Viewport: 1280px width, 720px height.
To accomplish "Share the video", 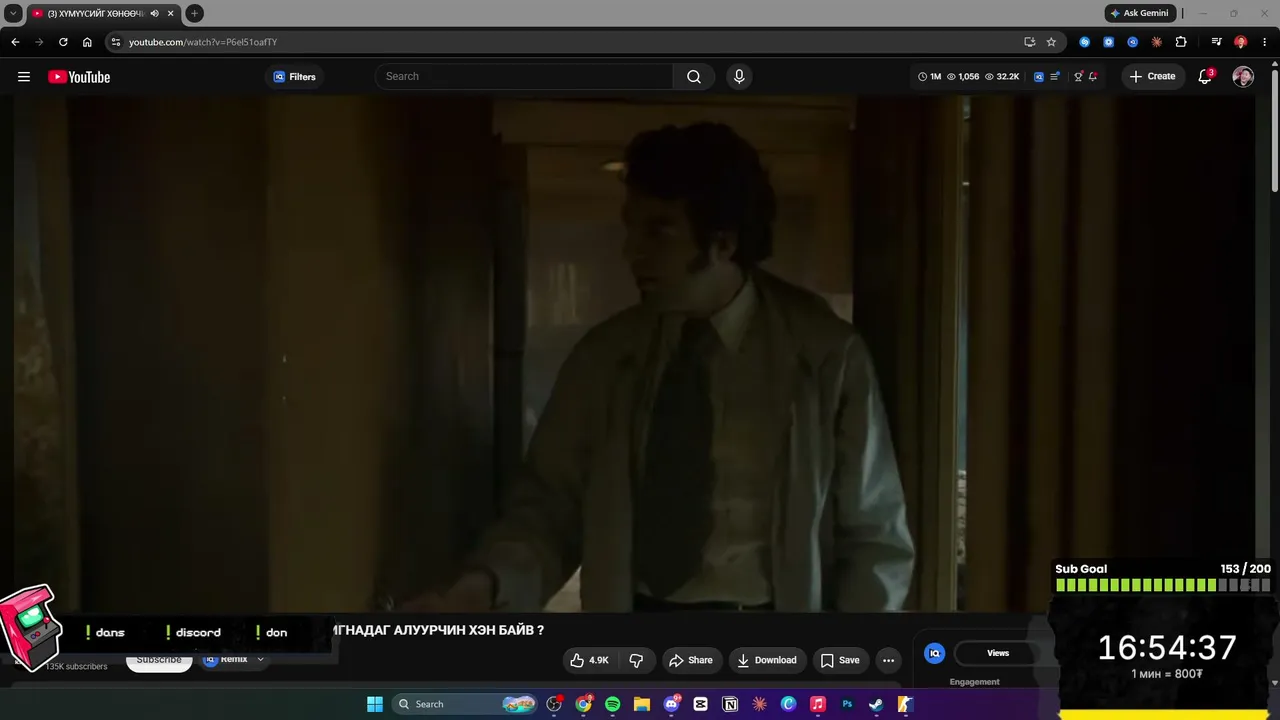I will tap(691, 660).
